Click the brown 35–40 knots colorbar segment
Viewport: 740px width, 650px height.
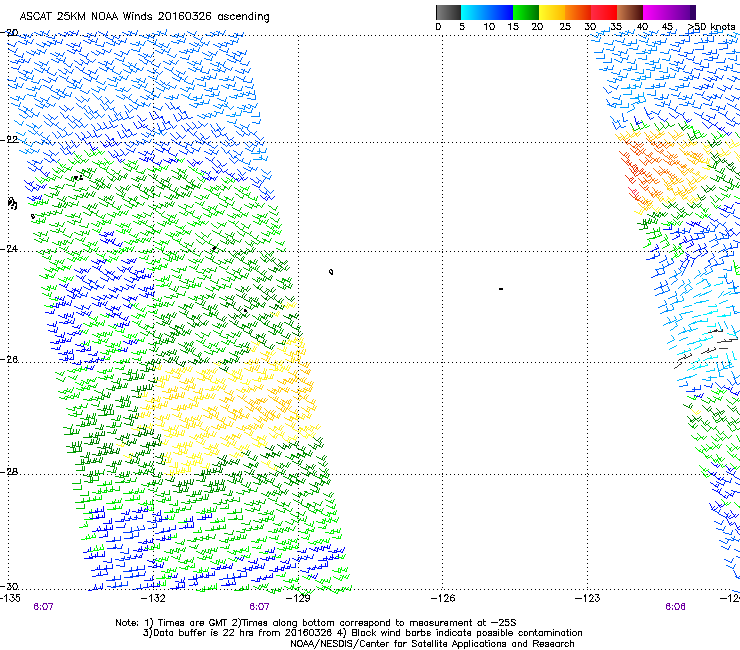(630, 12)
